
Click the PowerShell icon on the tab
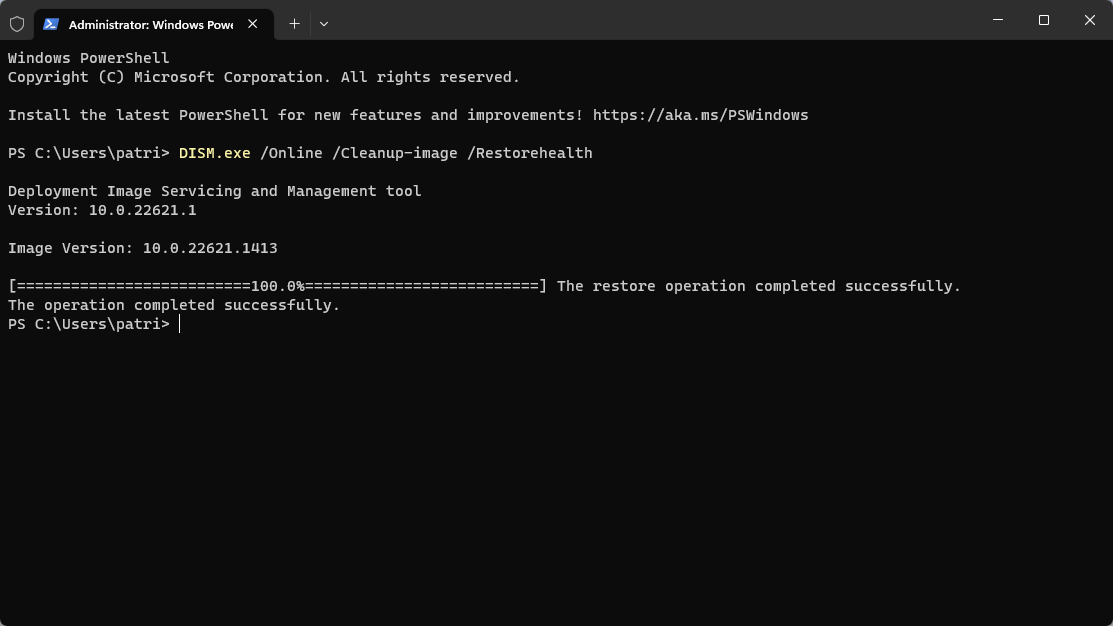51,24
